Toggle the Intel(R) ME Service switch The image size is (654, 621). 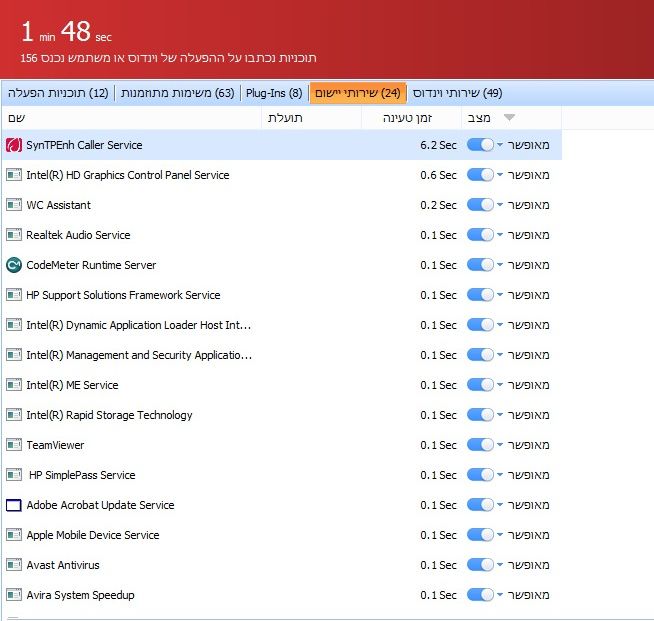pos(480,385)
